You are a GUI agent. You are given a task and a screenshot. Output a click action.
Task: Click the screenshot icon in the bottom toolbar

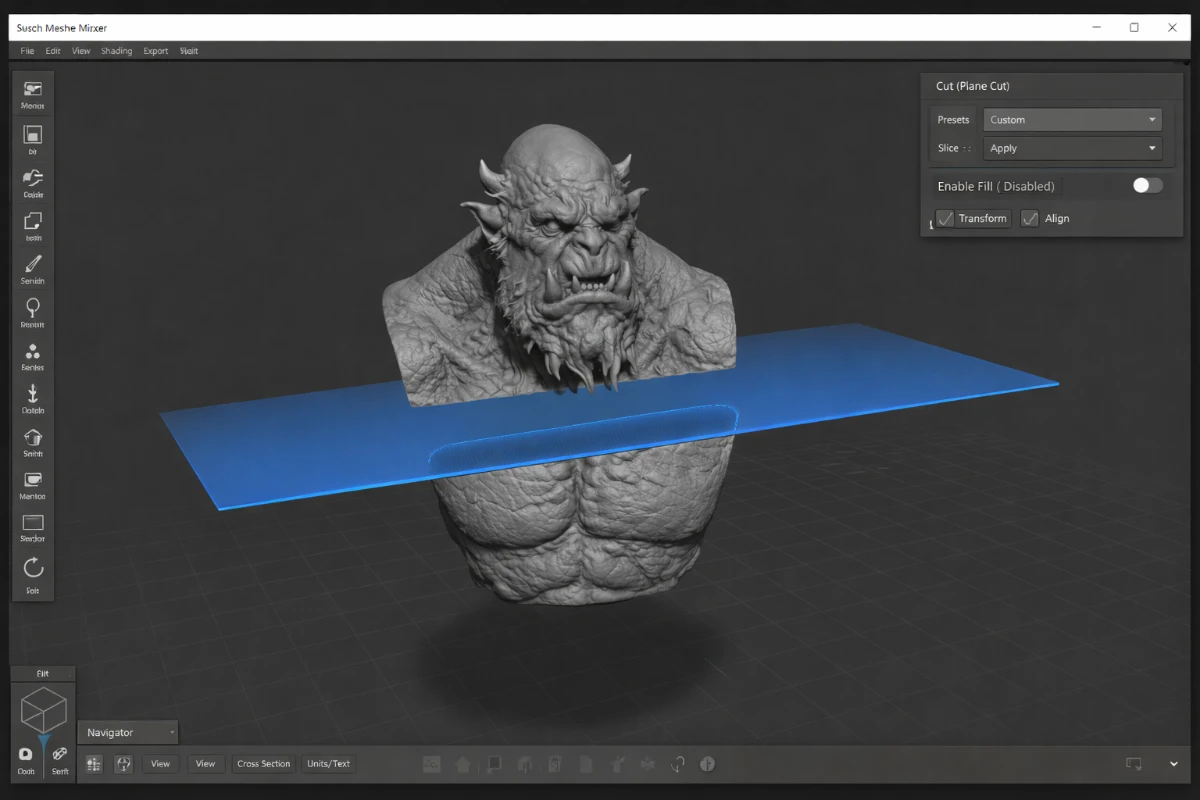point(431,763)
